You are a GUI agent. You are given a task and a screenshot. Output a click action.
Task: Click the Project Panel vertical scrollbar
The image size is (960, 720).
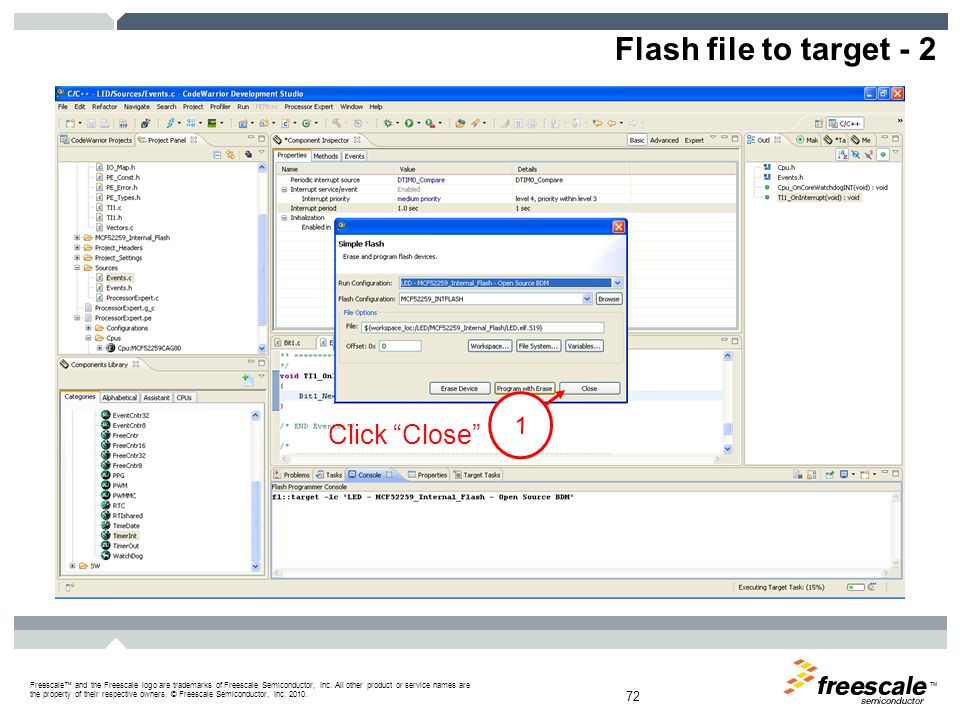(x=262, y=257)
